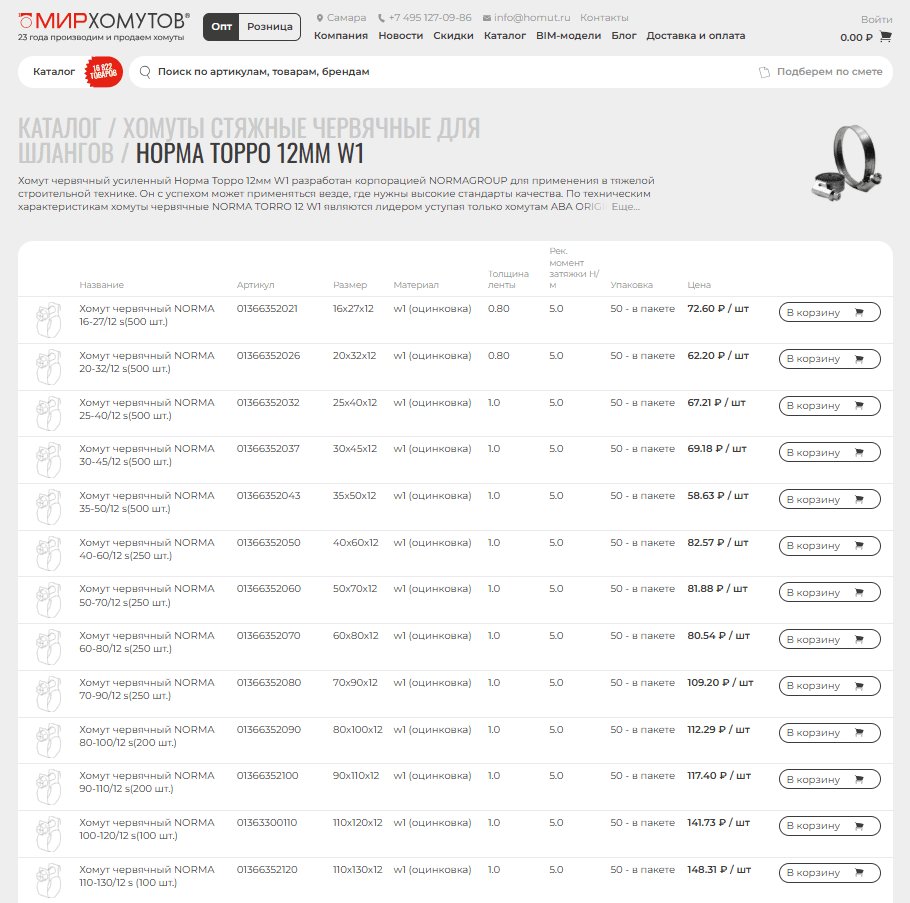
Task: Click clamp thumbnail for NORMA 40-60/12
Action: tap(48, 554)
